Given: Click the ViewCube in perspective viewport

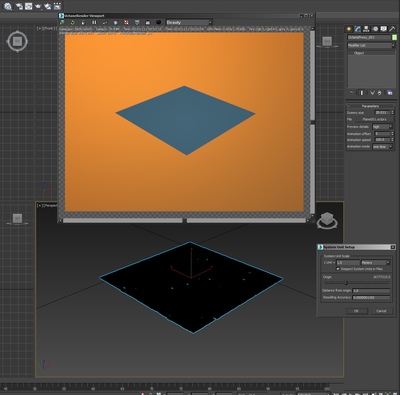Looking at the screenshot, I should (327, 220).
